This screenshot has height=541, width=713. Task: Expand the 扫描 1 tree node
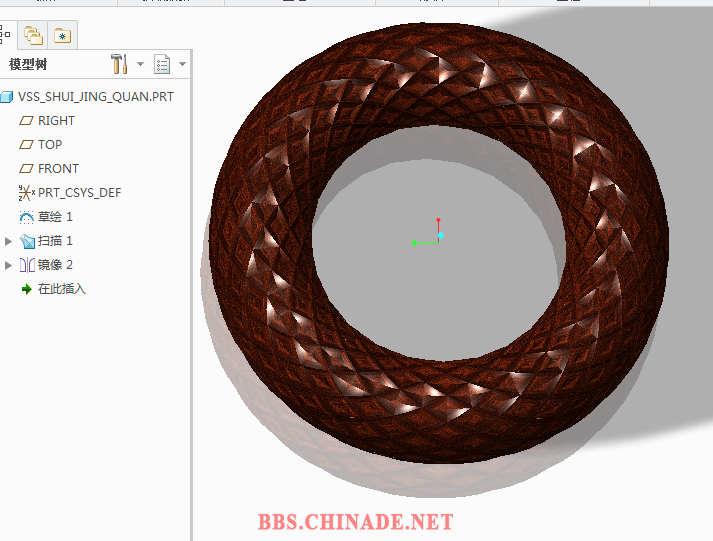pos(10,241)
